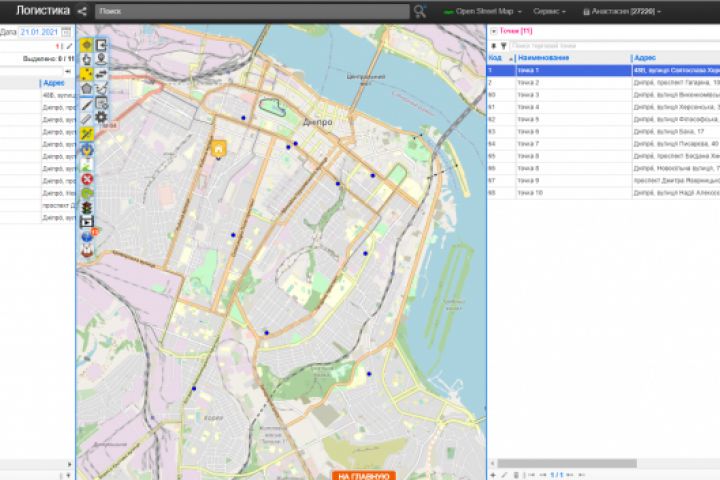Click the yellow points selection tool
Viewport: 720px width, 480px height.
(x=87, y=74)
